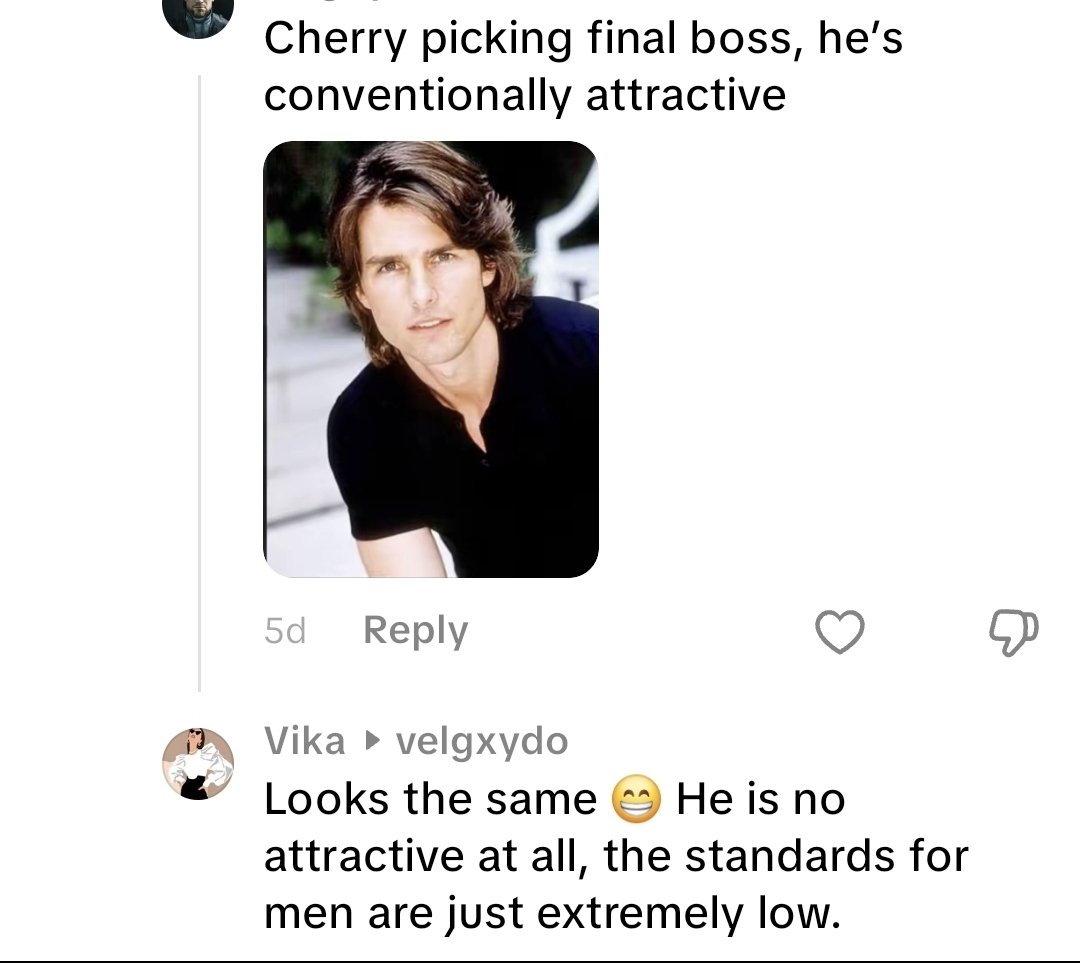
Task: Tap Vika's profile avatar
Action: (x=198, y=763)
